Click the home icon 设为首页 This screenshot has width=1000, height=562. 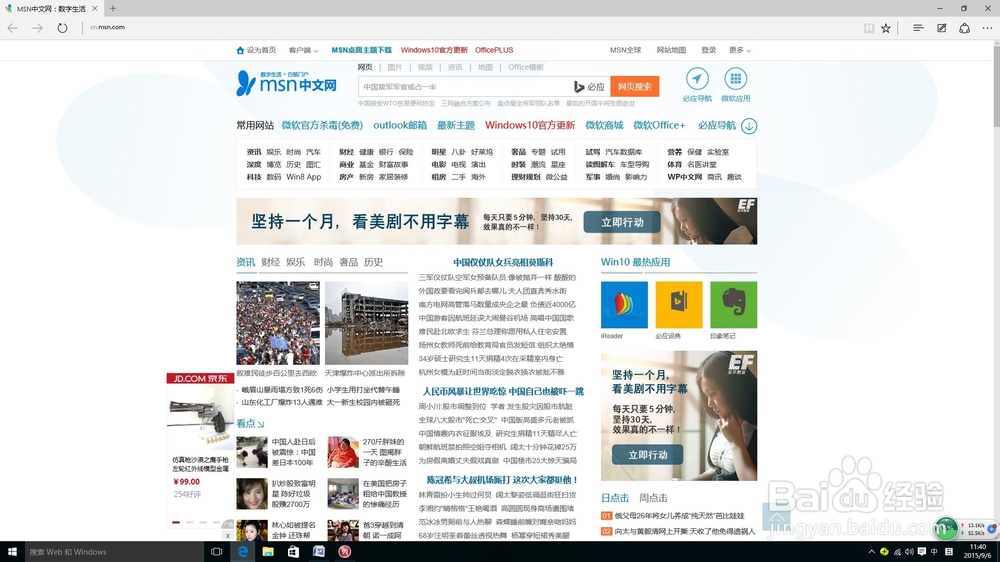point(240,50)
